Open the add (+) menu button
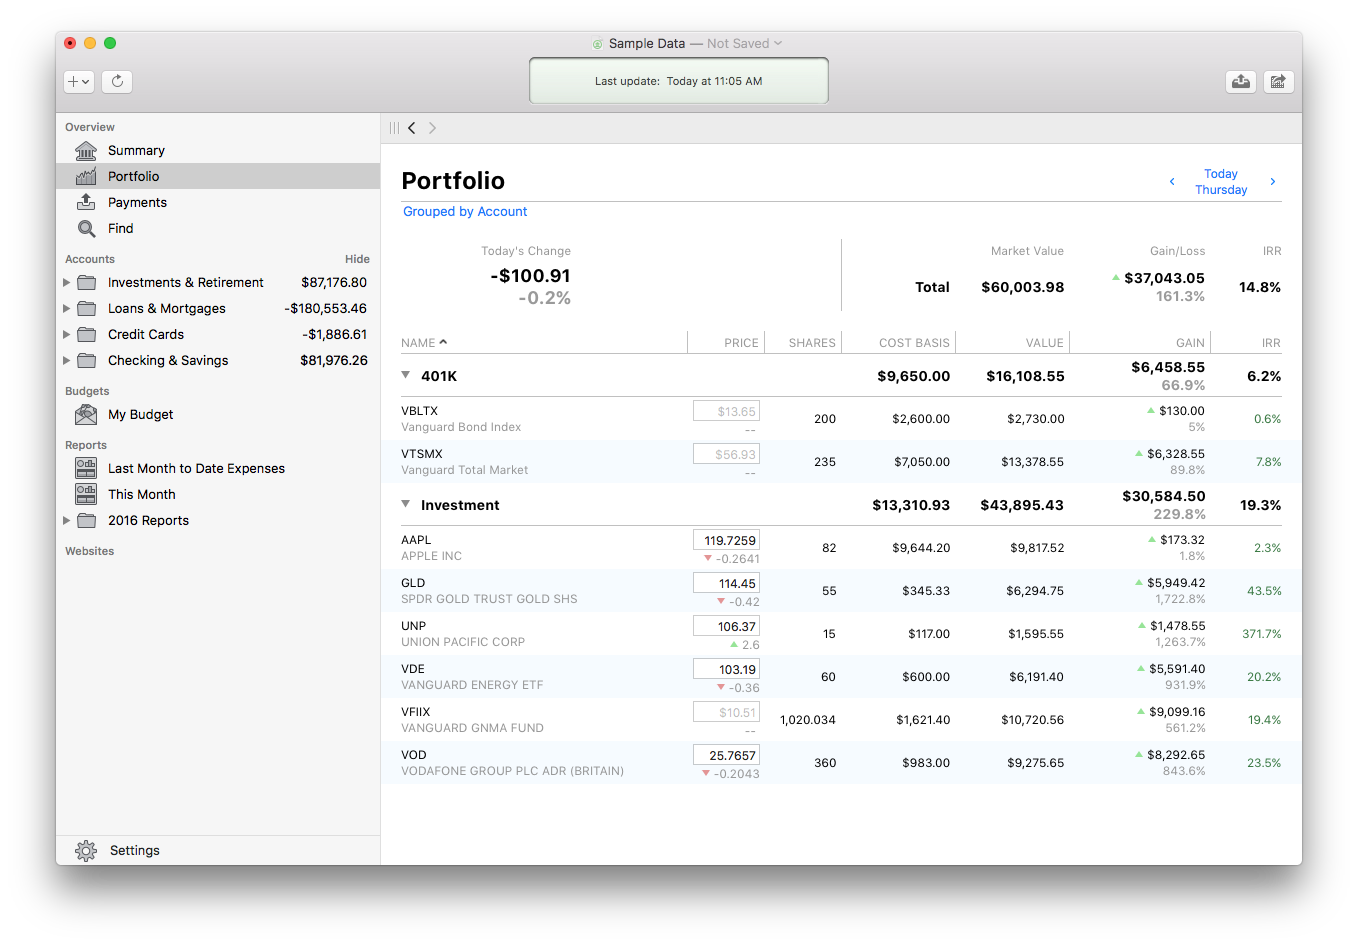The width and height of the screenshot is (1358, 945). pos(79,82)
